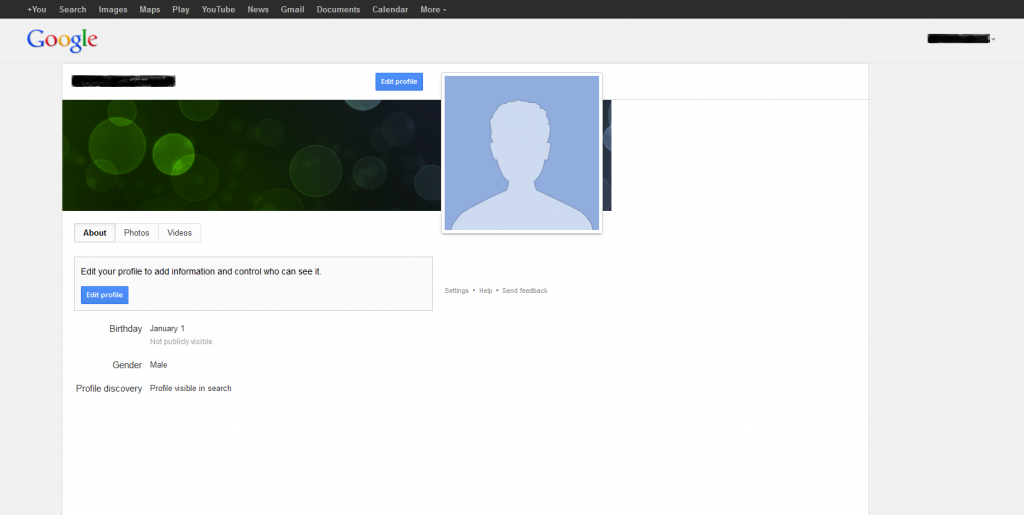Select the About tab
Image resolution: width=1024 pixels, height=515 pixels.
pyautogui.click(x=95, y=233)
